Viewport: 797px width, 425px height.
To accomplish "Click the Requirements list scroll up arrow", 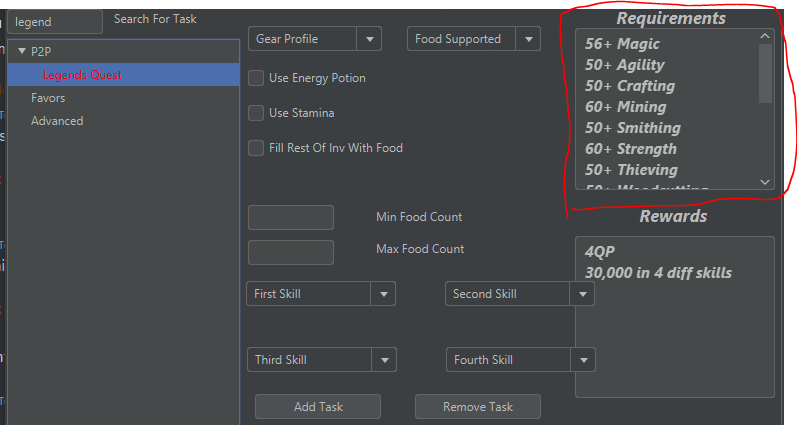I will 765,37.
